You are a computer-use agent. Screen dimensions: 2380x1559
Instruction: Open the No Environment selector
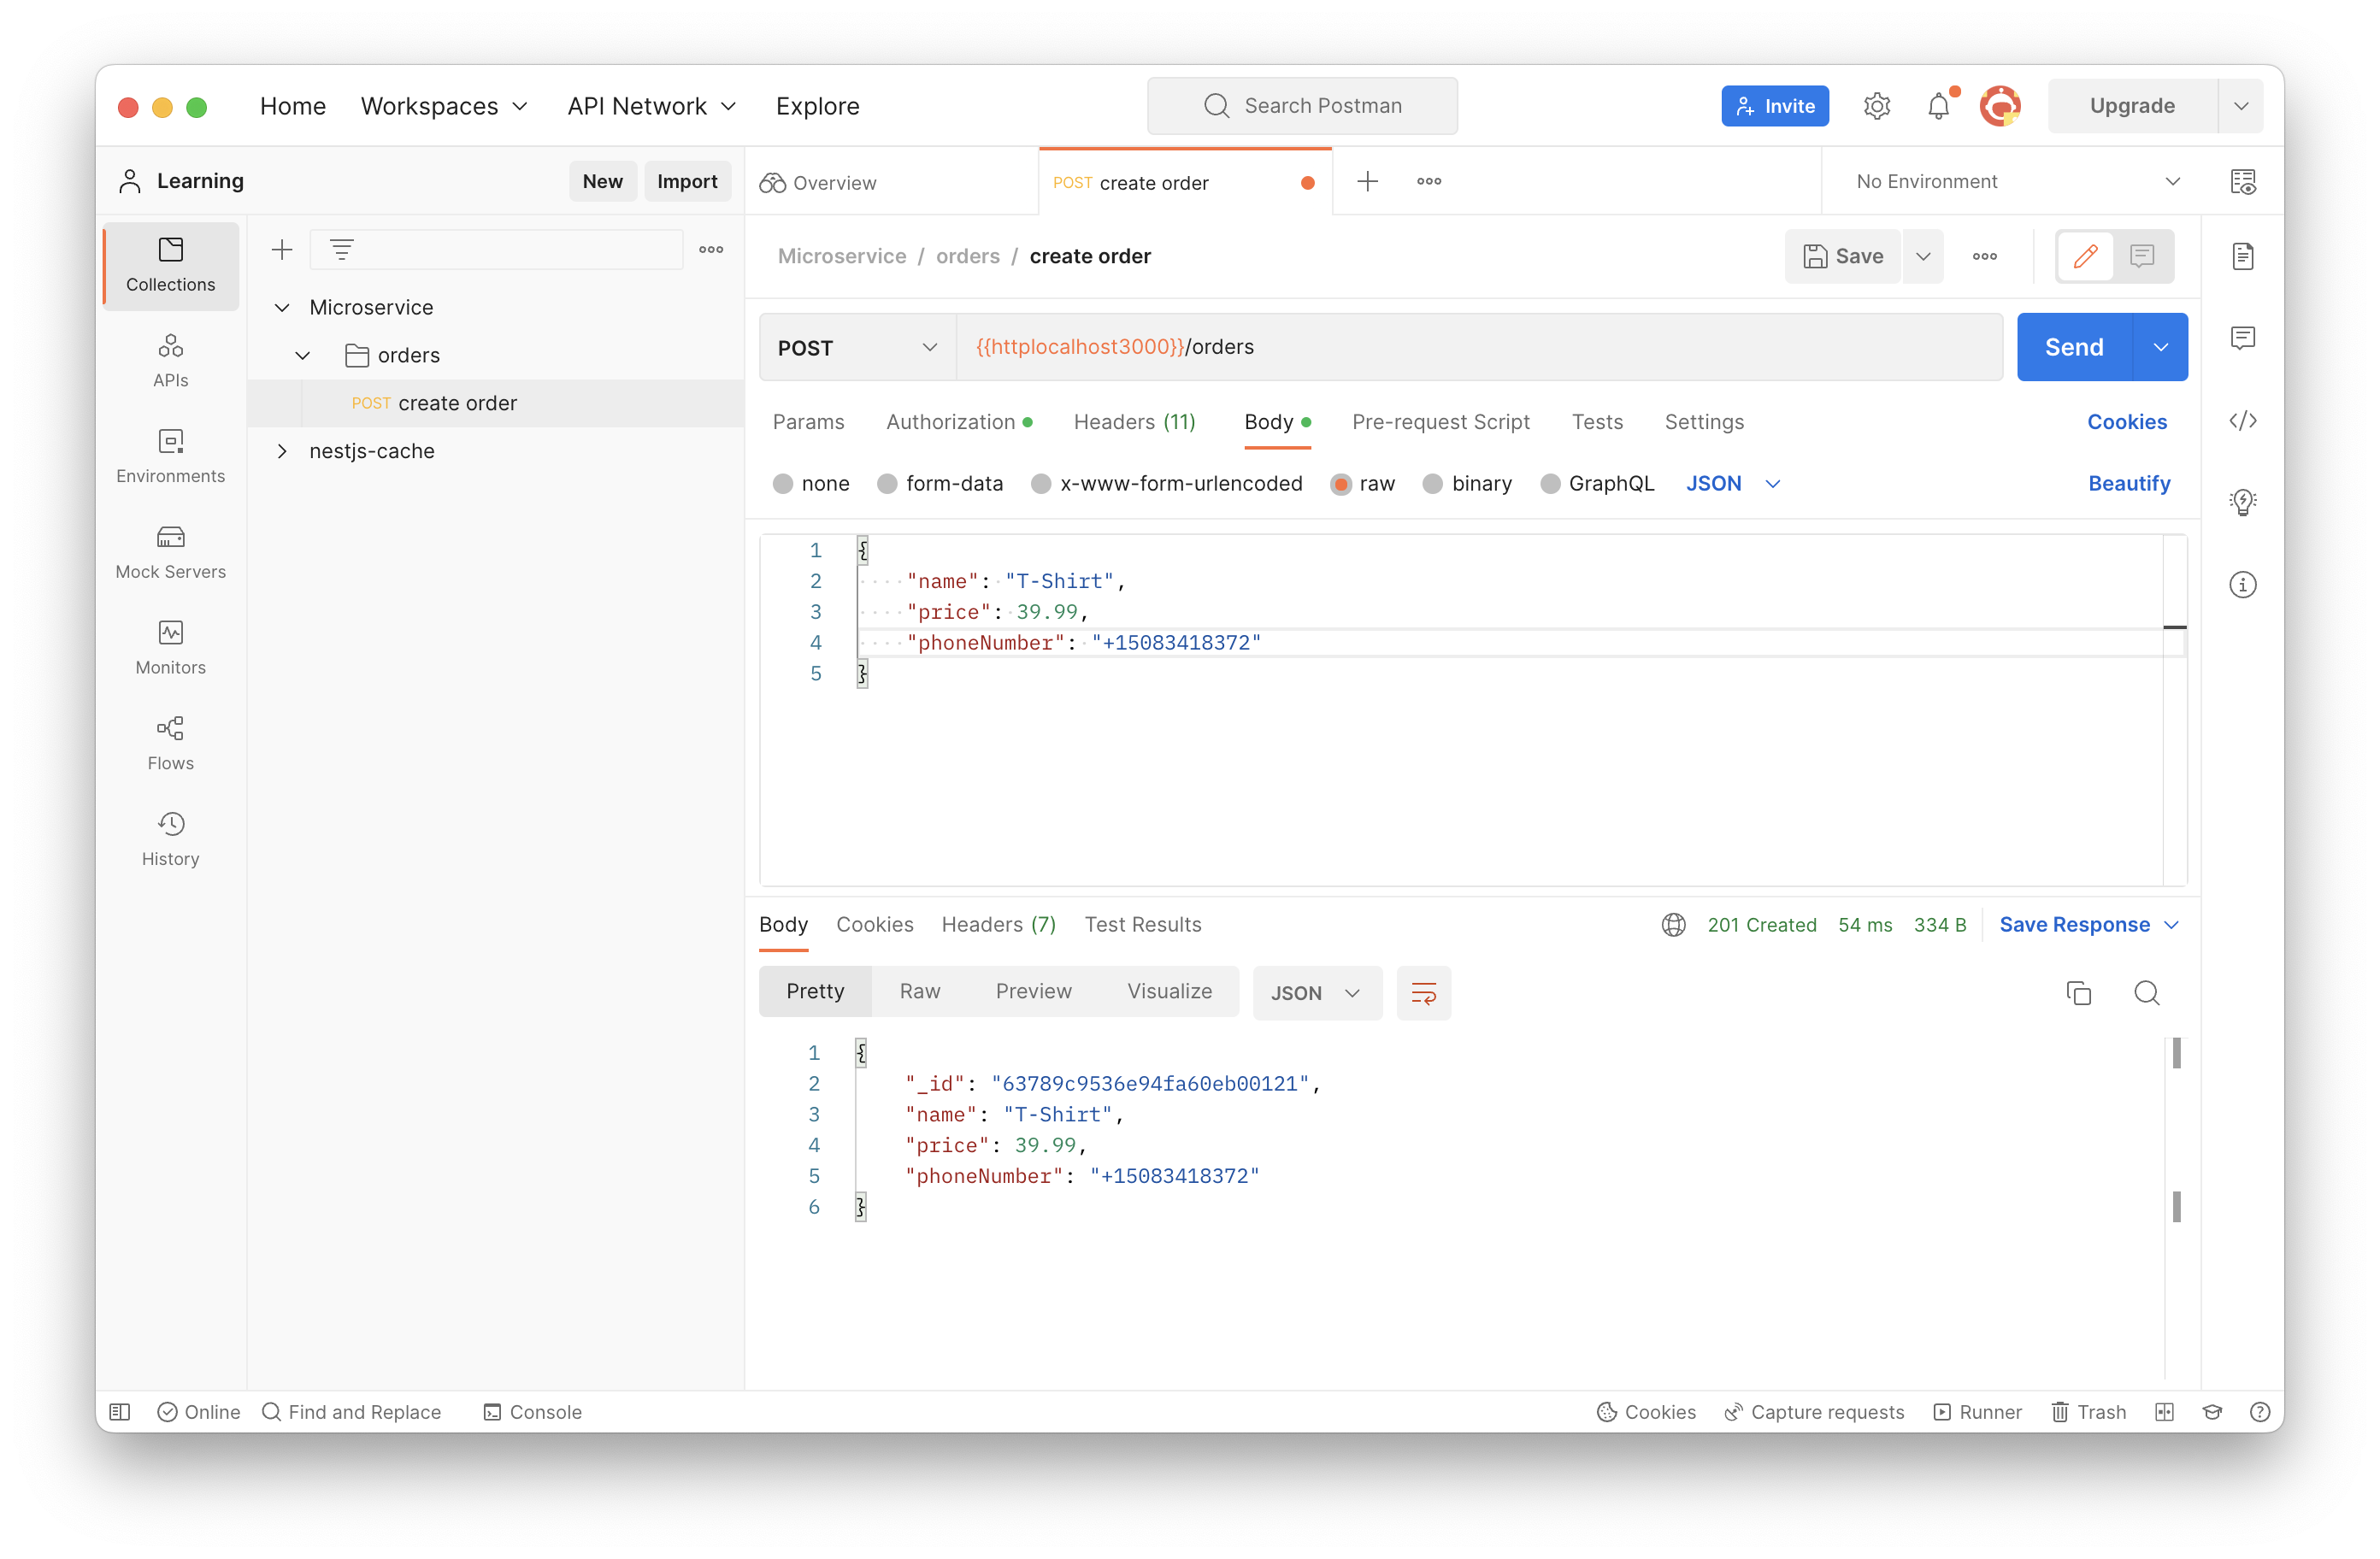click(x=2015, y=182)
